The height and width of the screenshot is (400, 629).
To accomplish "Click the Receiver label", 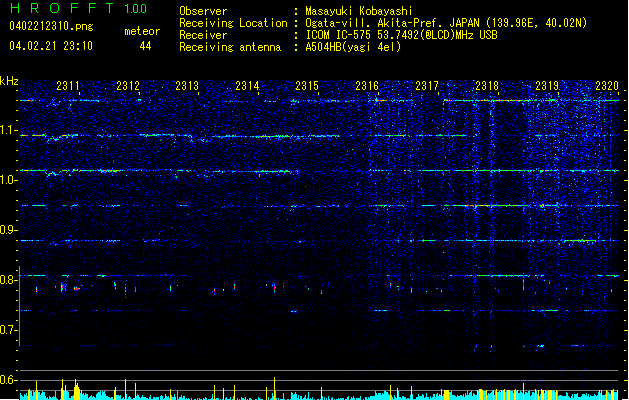I will pyautogui.click(x=203, y=35).
